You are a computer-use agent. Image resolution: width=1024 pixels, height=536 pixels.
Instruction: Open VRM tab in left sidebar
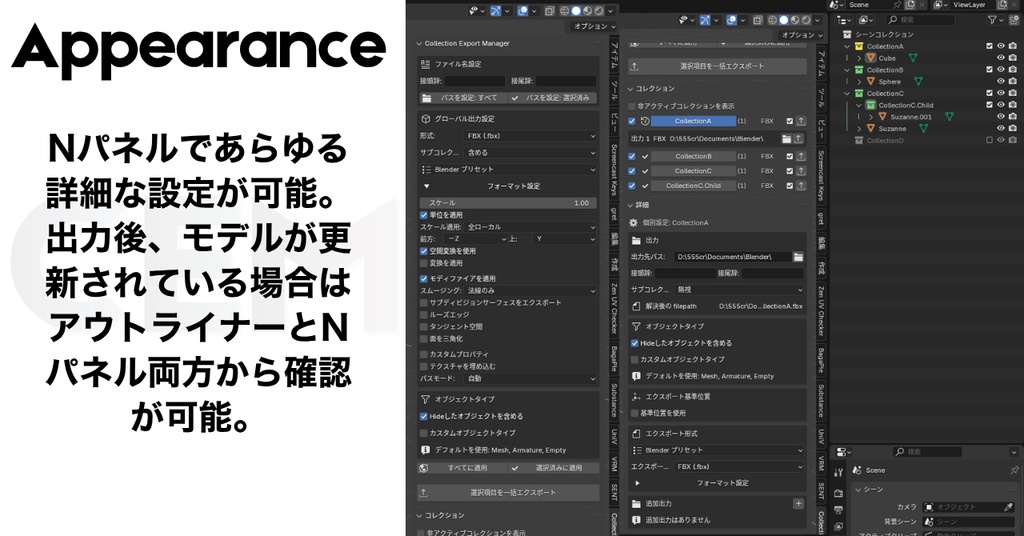614,464
